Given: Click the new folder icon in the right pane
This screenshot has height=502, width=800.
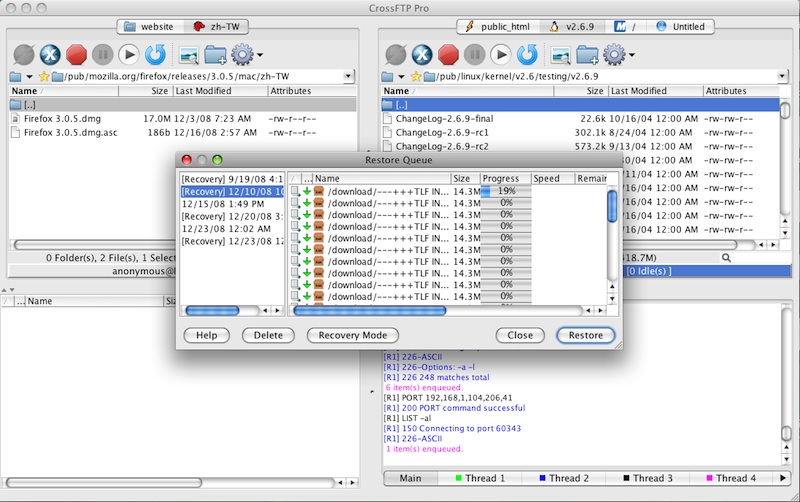Looking at the screenshot, I should (588, 54).
